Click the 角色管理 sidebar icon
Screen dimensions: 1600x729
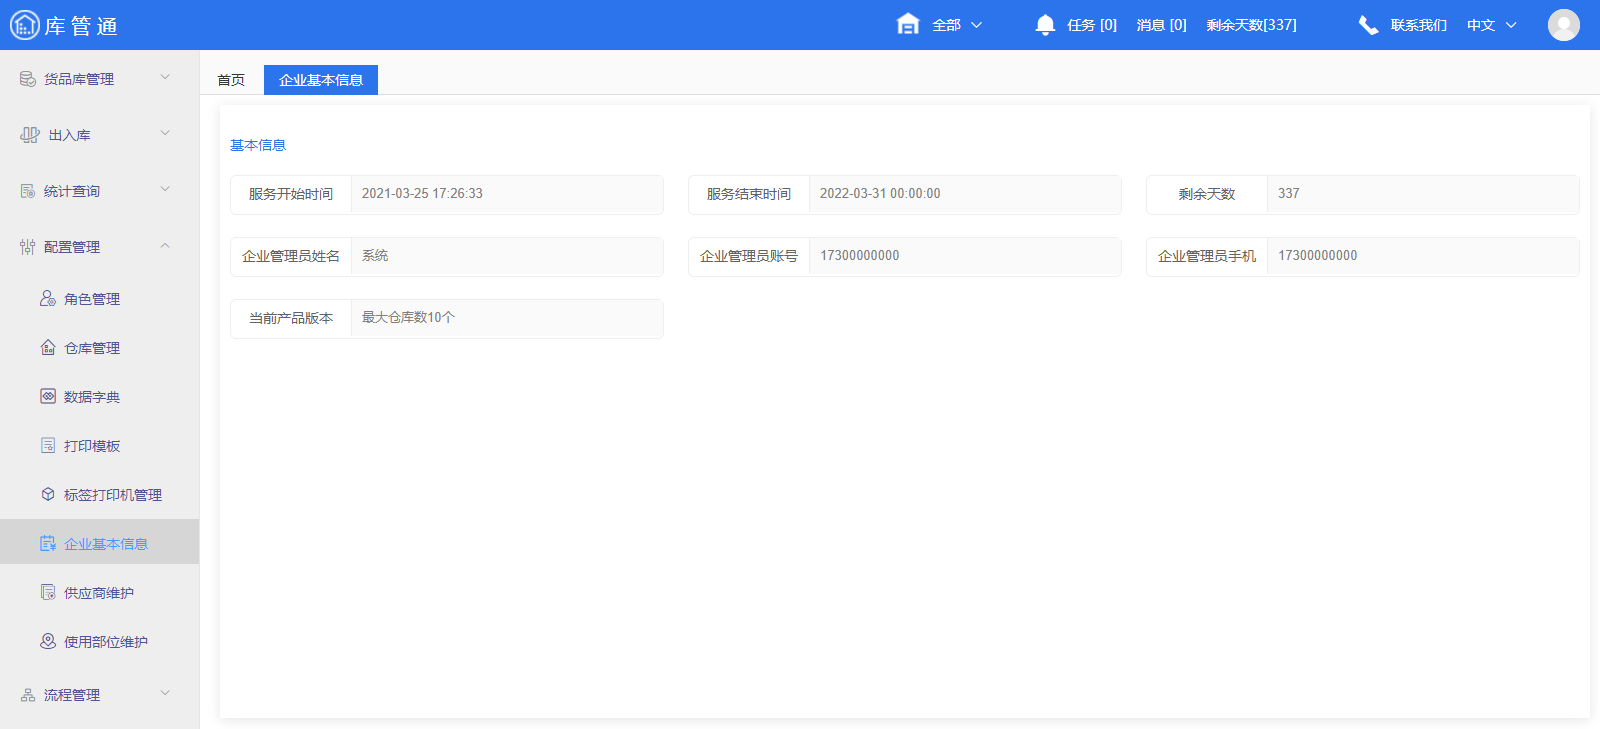[x=48, y=299]
